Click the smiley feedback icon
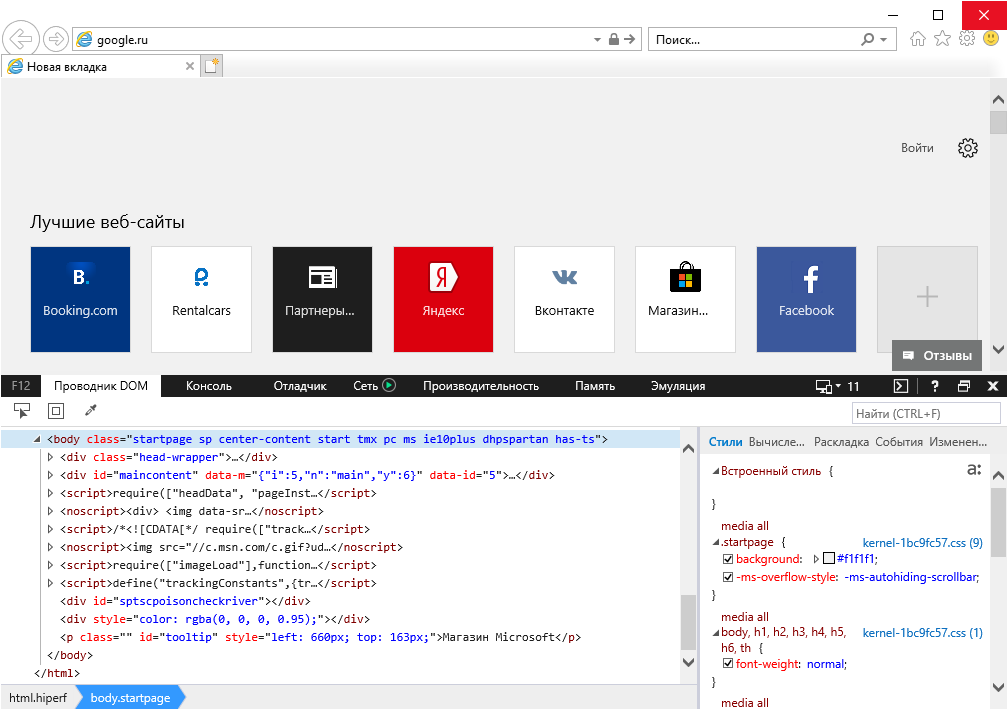 click(x=991, y=39)
